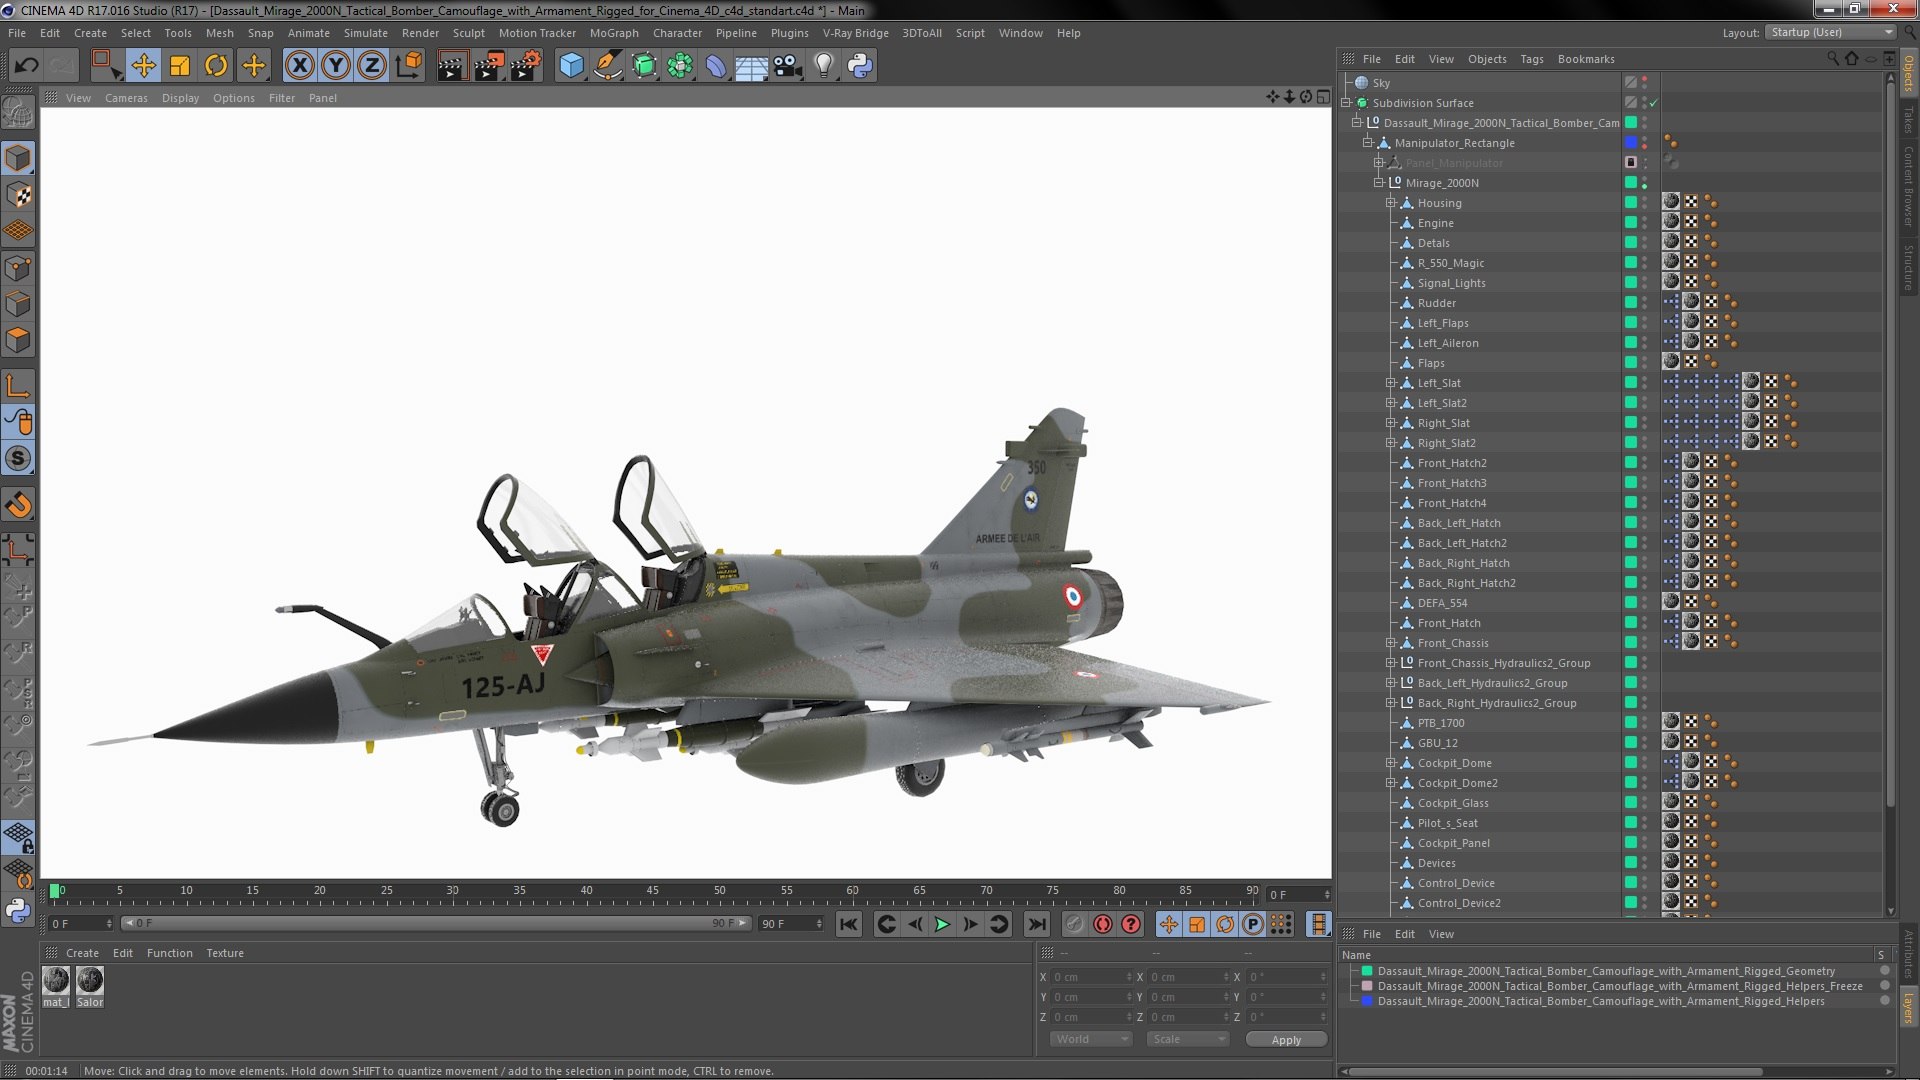Open the Python script icon in toolbar
The image size is (1920, 1080).
click(860, 66)
